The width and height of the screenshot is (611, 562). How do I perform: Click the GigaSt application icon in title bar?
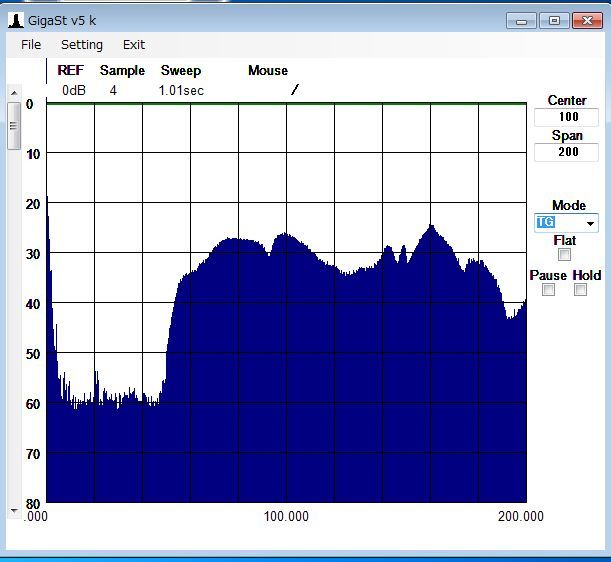[x=16, y=20]
